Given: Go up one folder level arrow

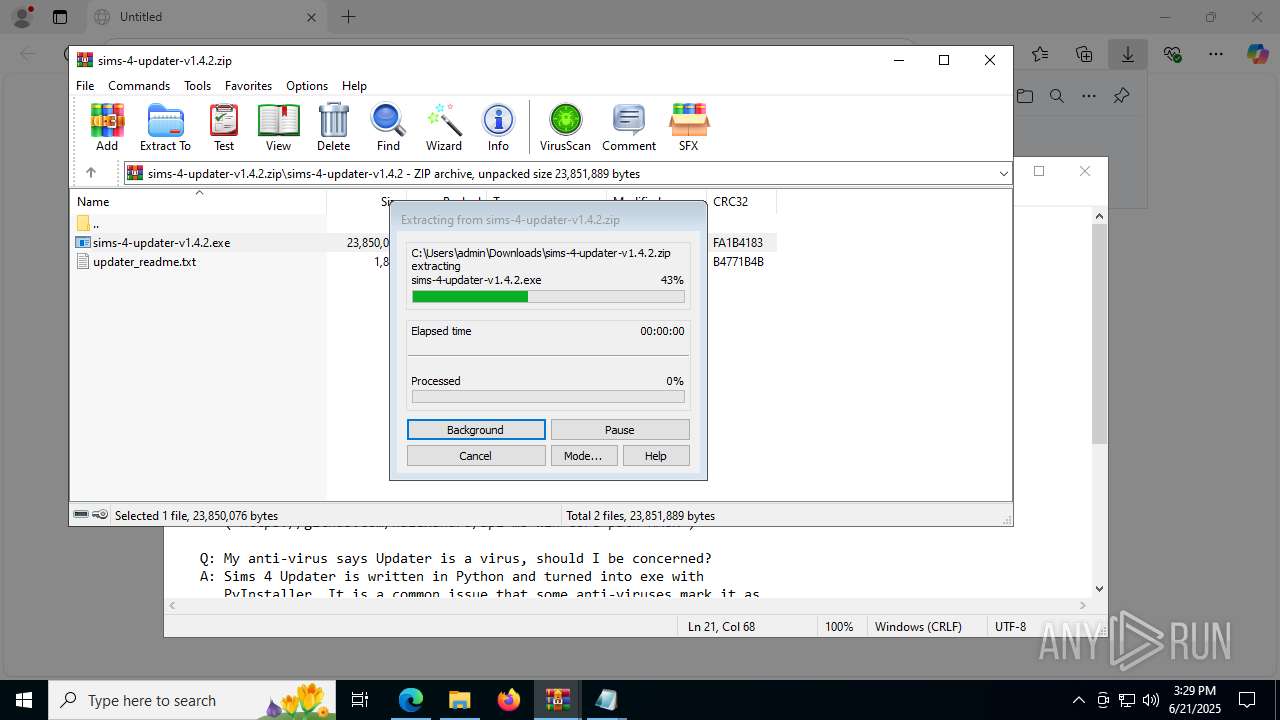Looking at the screenshot, I should [90, 173].
